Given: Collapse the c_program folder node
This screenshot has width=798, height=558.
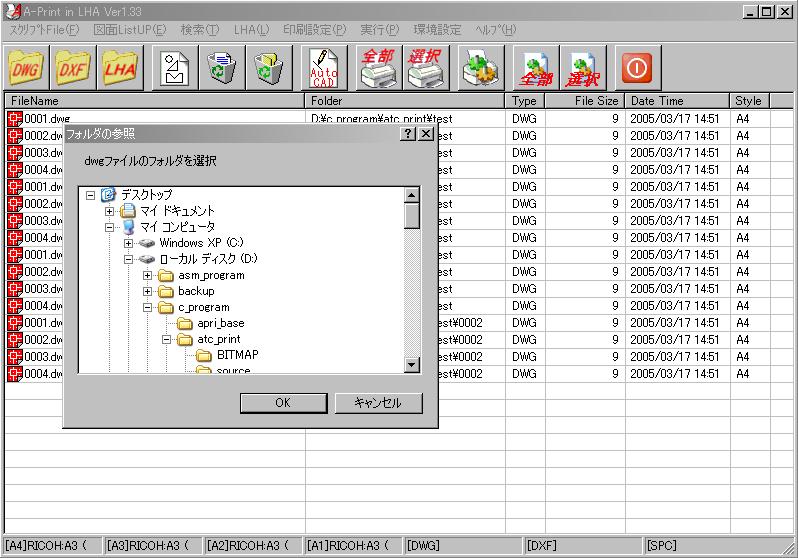Looking at the screenshot, I should [x=148, y=307].
